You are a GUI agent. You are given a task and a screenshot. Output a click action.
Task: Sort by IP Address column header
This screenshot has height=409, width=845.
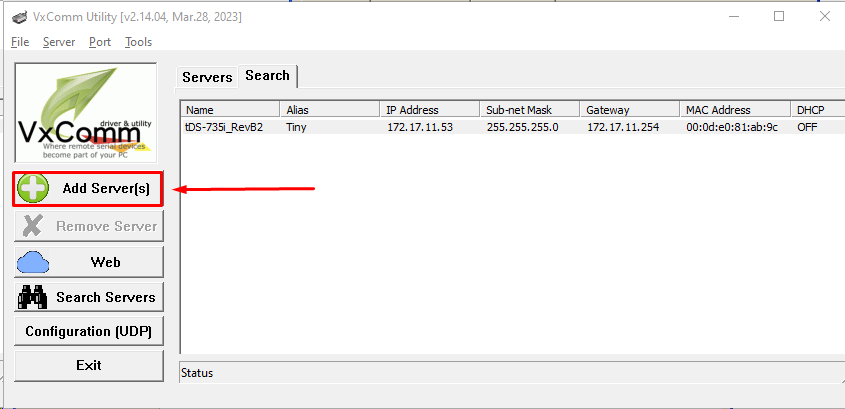click(430, 109)
